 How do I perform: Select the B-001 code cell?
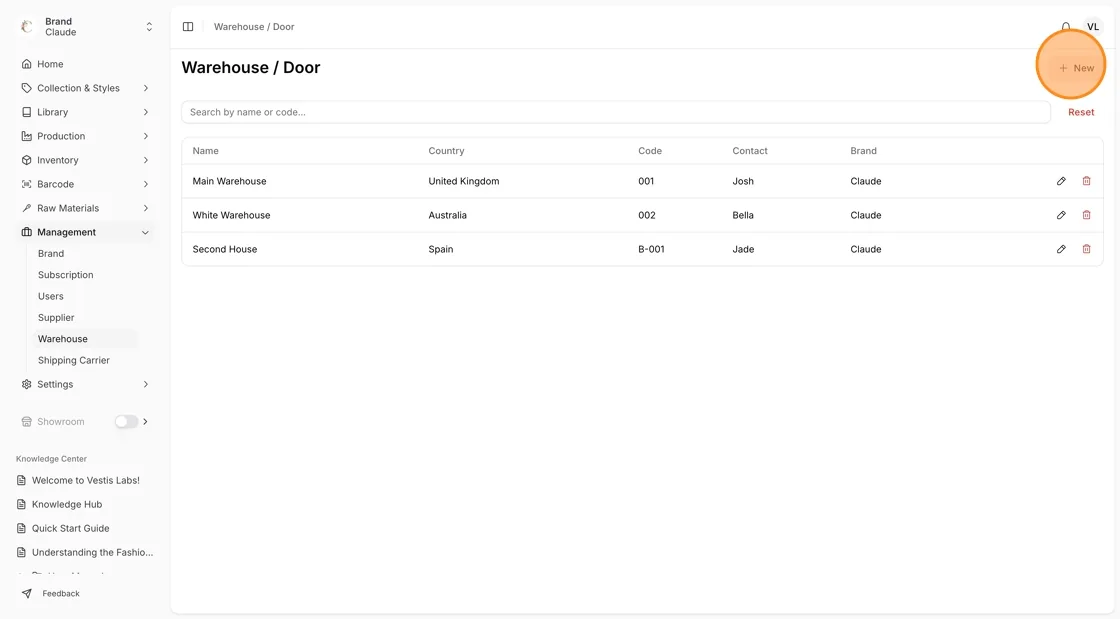coord(651,249)
